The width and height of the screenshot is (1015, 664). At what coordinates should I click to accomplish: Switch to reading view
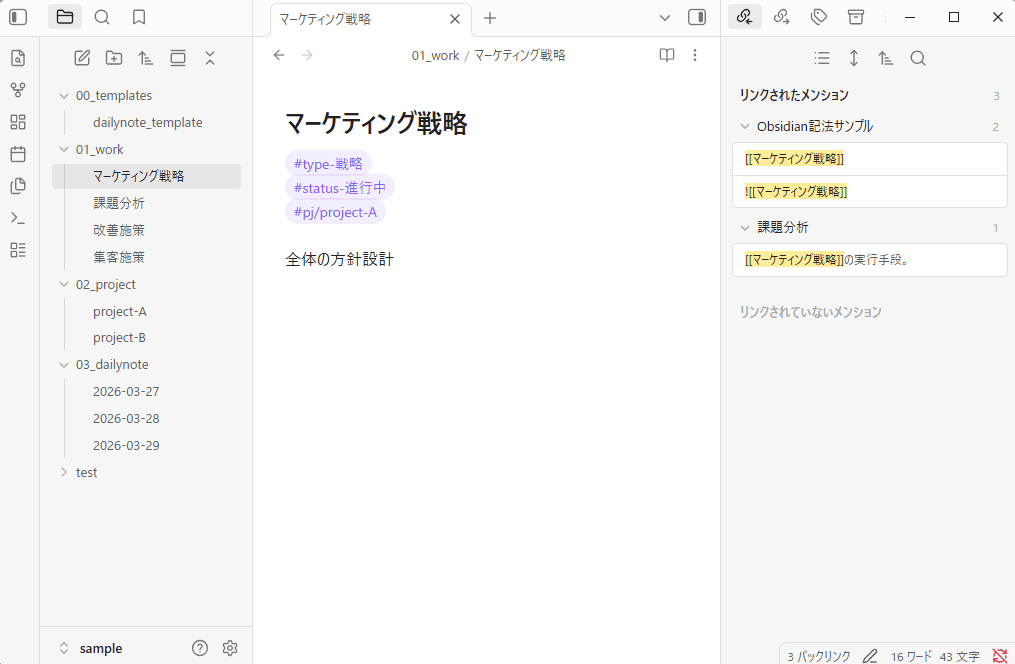pos(666,55)
